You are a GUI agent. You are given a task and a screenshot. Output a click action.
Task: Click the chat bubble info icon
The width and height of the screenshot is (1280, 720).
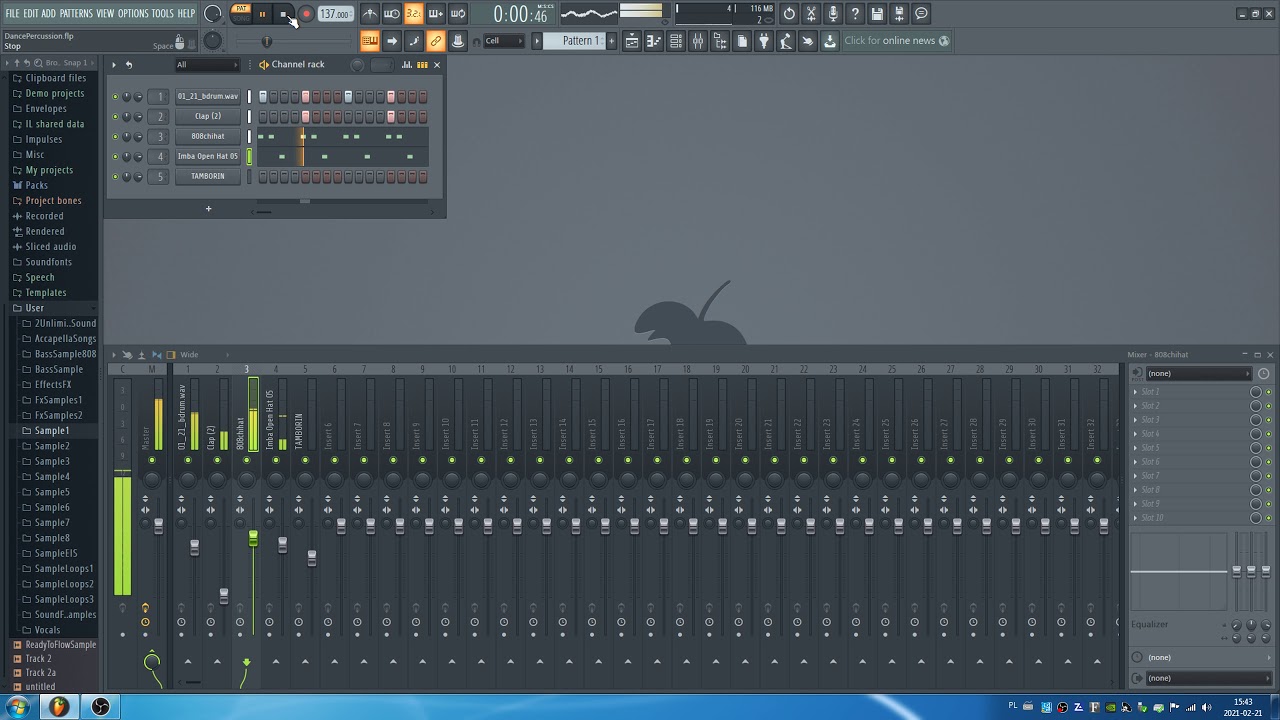(921, 14)
